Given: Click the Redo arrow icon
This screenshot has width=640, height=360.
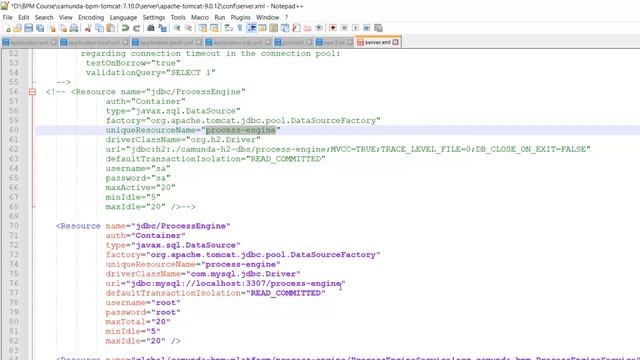Looking at the screenshot, I should 136,28.
